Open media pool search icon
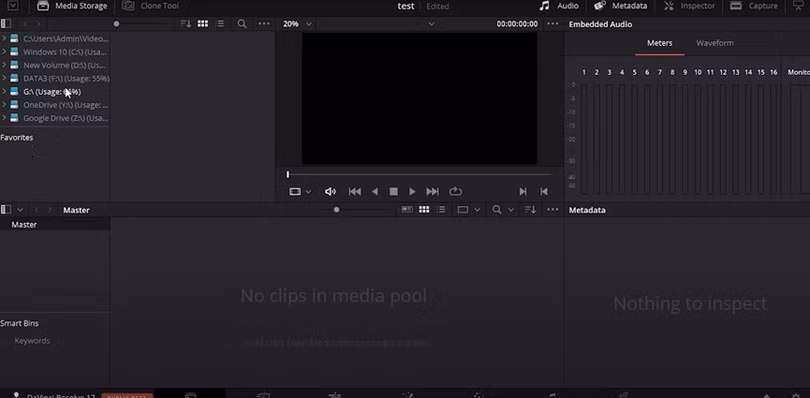This screenshot has height=398, width=810. point(497,209)
